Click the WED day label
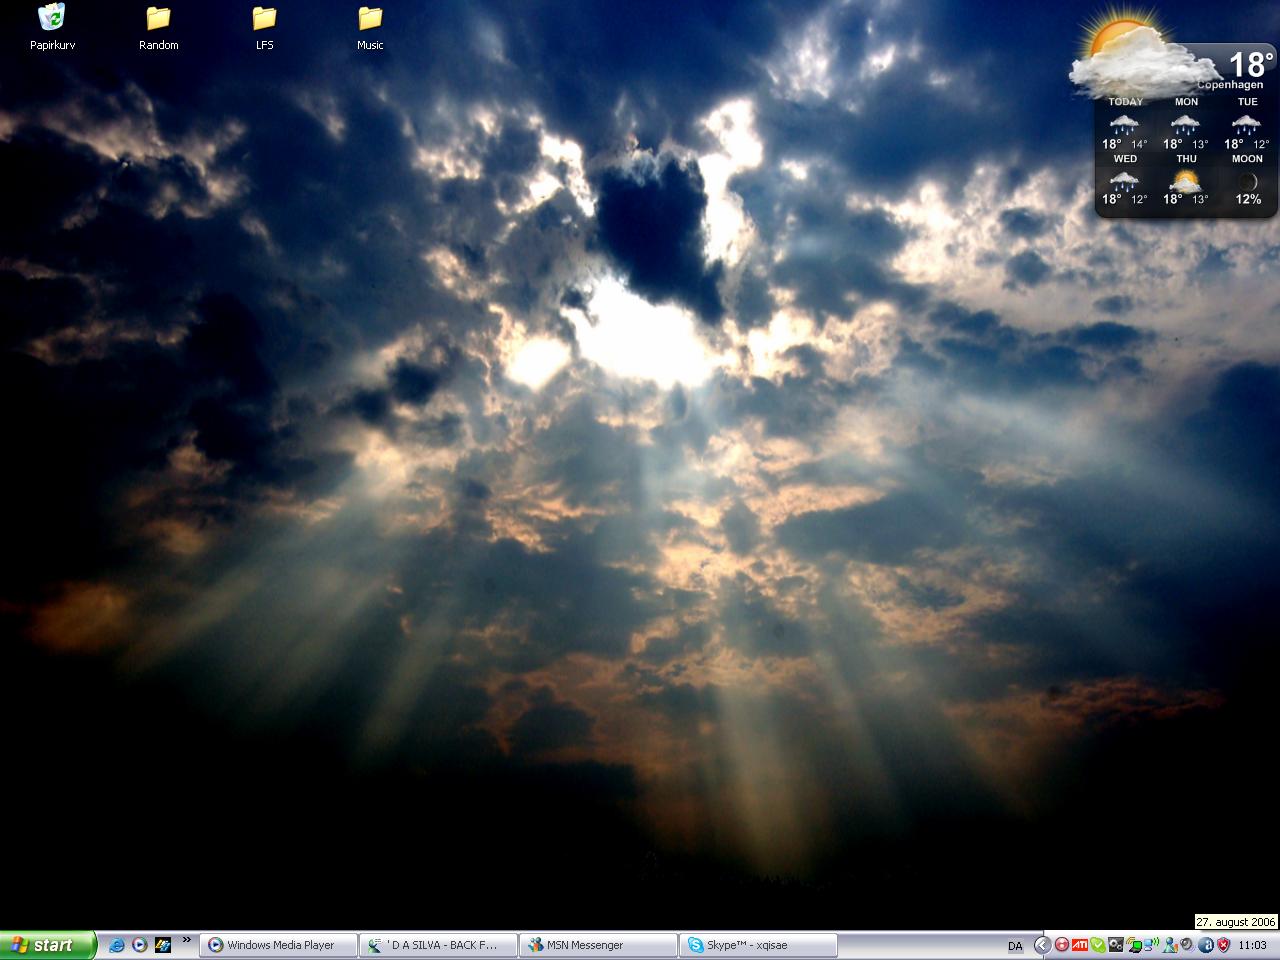The height and width of the screenshot is (960, 1280). pos(1125,159)
